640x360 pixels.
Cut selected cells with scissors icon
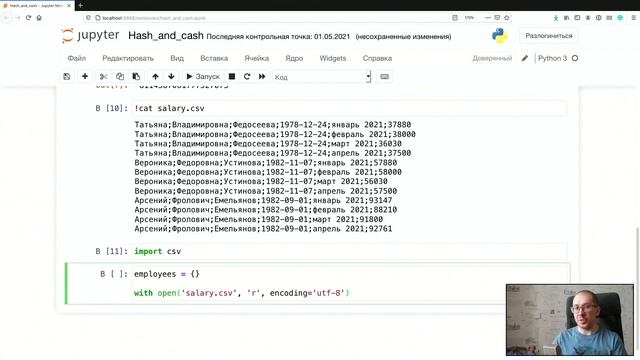coord(104,76)
